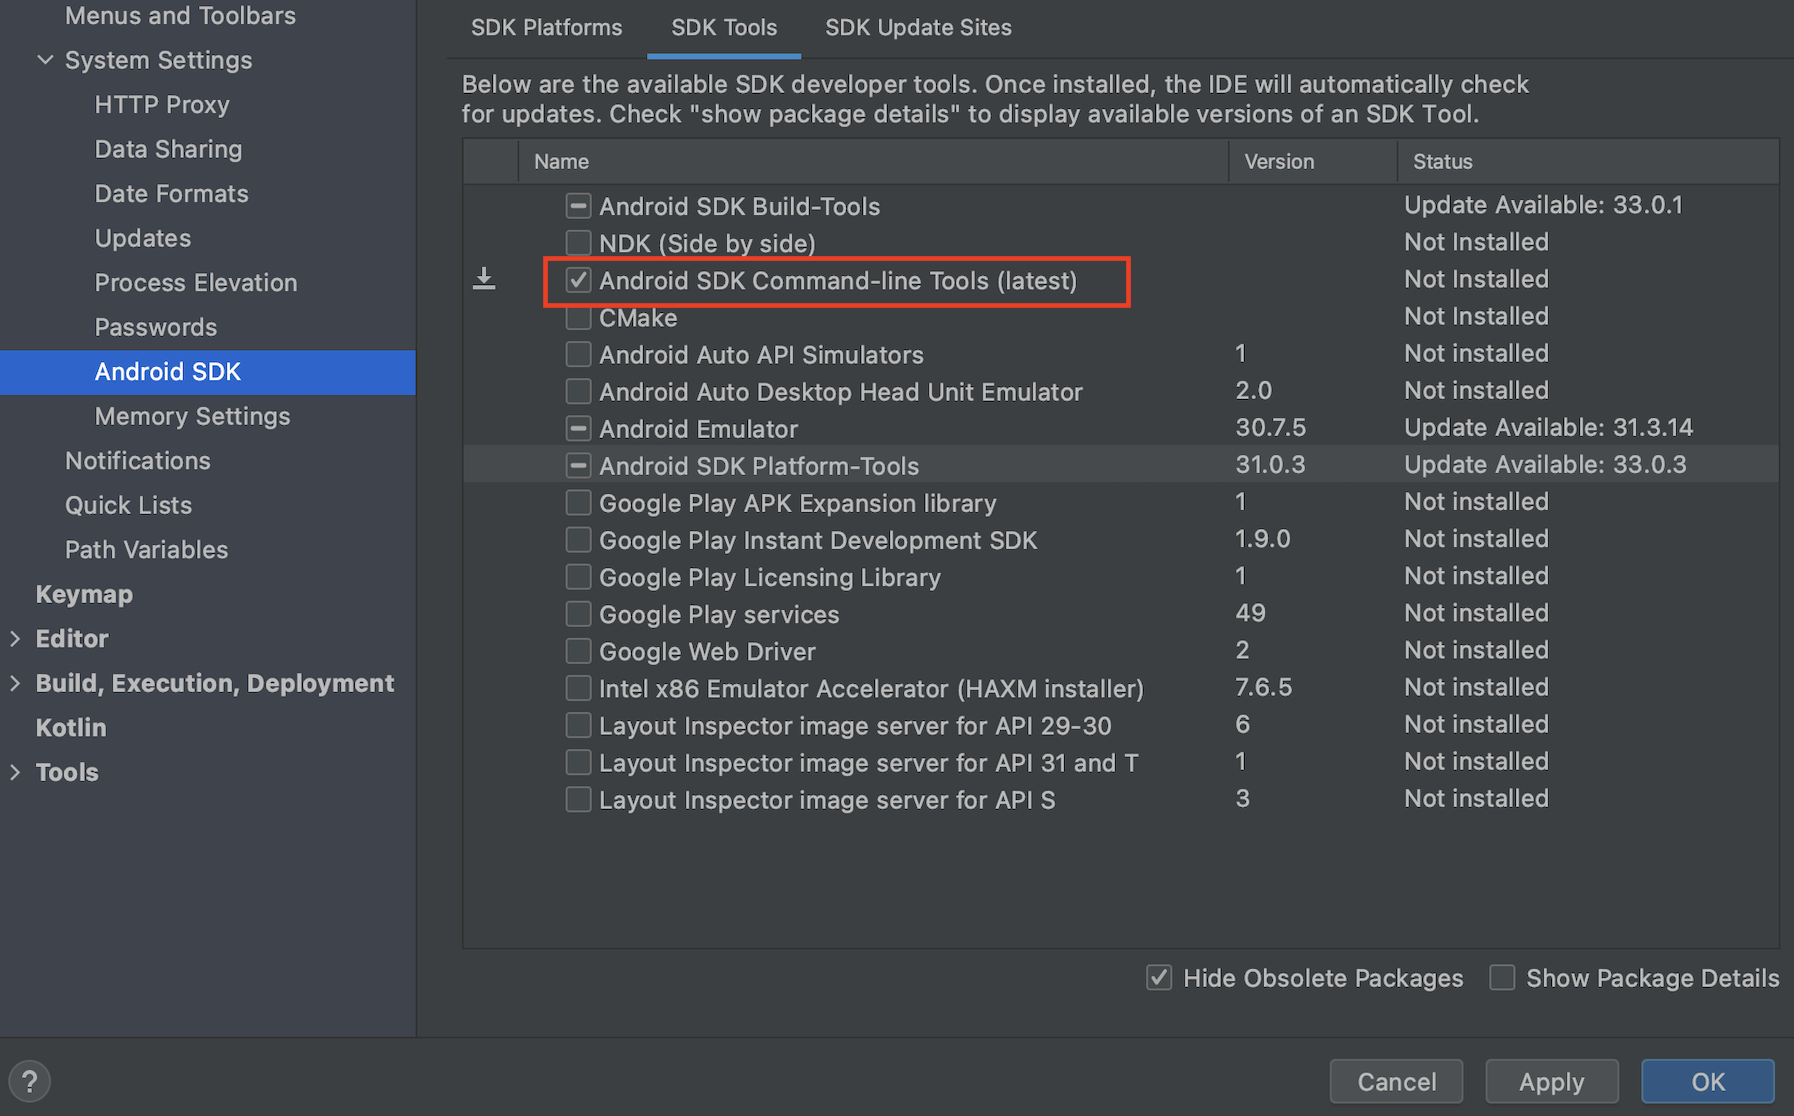The width and height of the screenshot is (1794, 1116).
Task: Click version 49 of Google Play services
Action: (1250, 612)
